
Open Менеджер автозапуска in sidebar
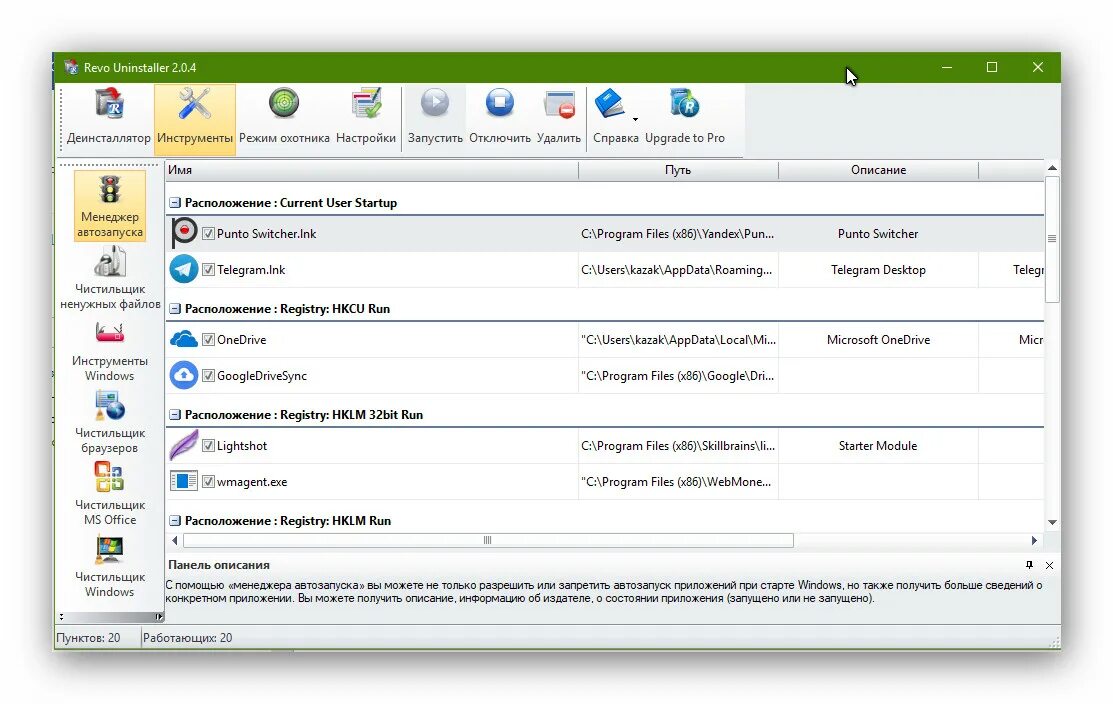click(x=109, y=206)
